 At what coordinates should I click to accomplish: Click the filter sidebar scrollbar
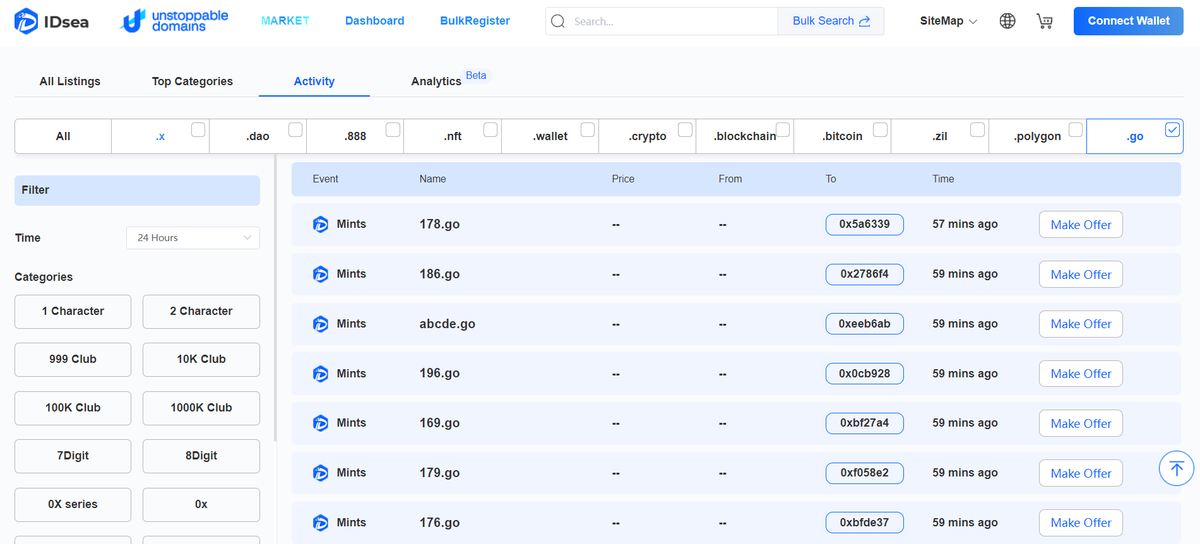click(276, 300)
